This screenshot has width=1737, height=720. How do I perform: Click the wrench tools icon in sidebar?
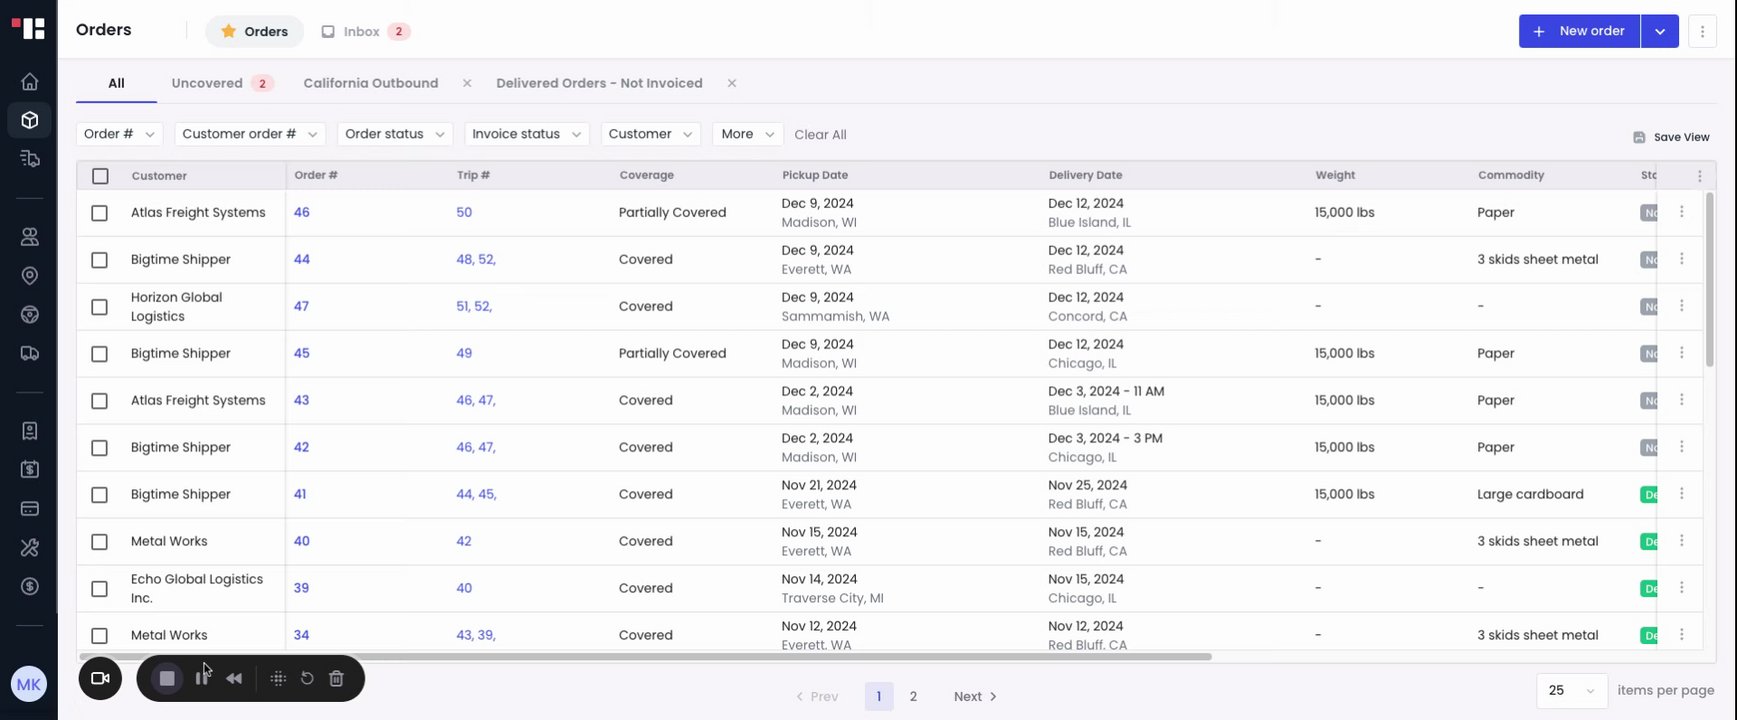tap(30, 548)
